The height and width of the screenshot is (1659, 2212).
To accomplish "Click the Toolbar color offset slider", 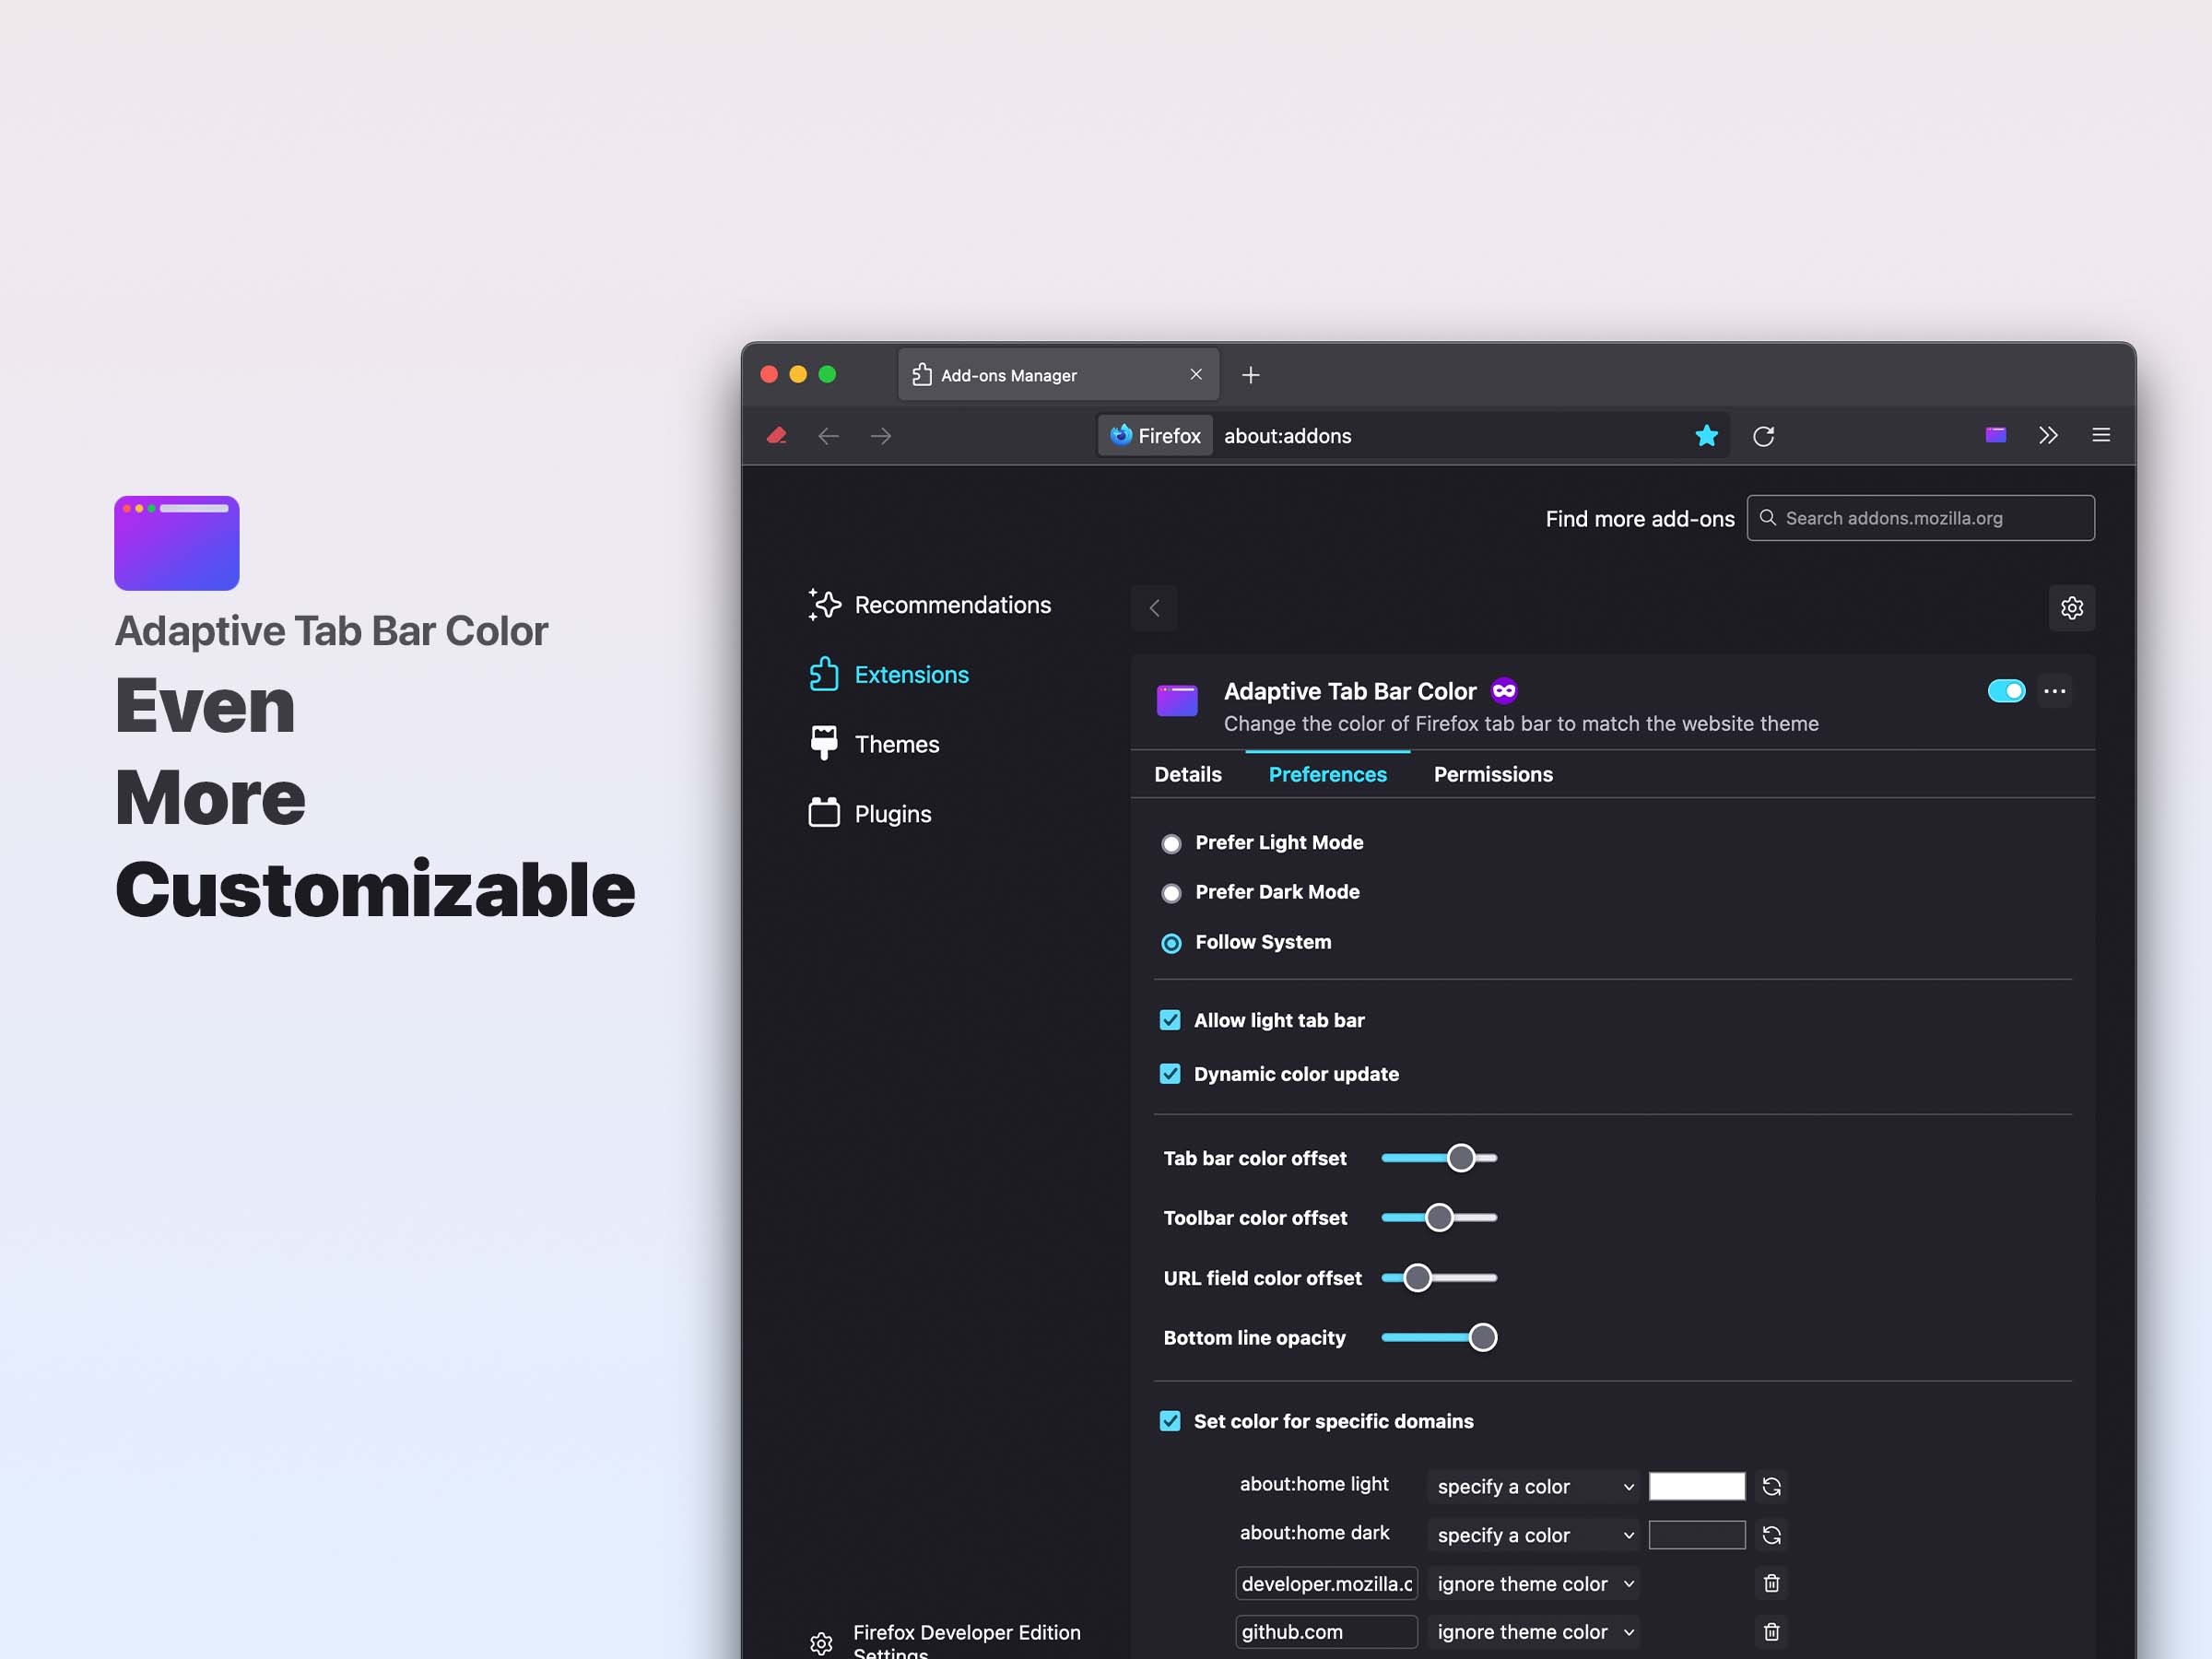I will click(1439, 1218).
